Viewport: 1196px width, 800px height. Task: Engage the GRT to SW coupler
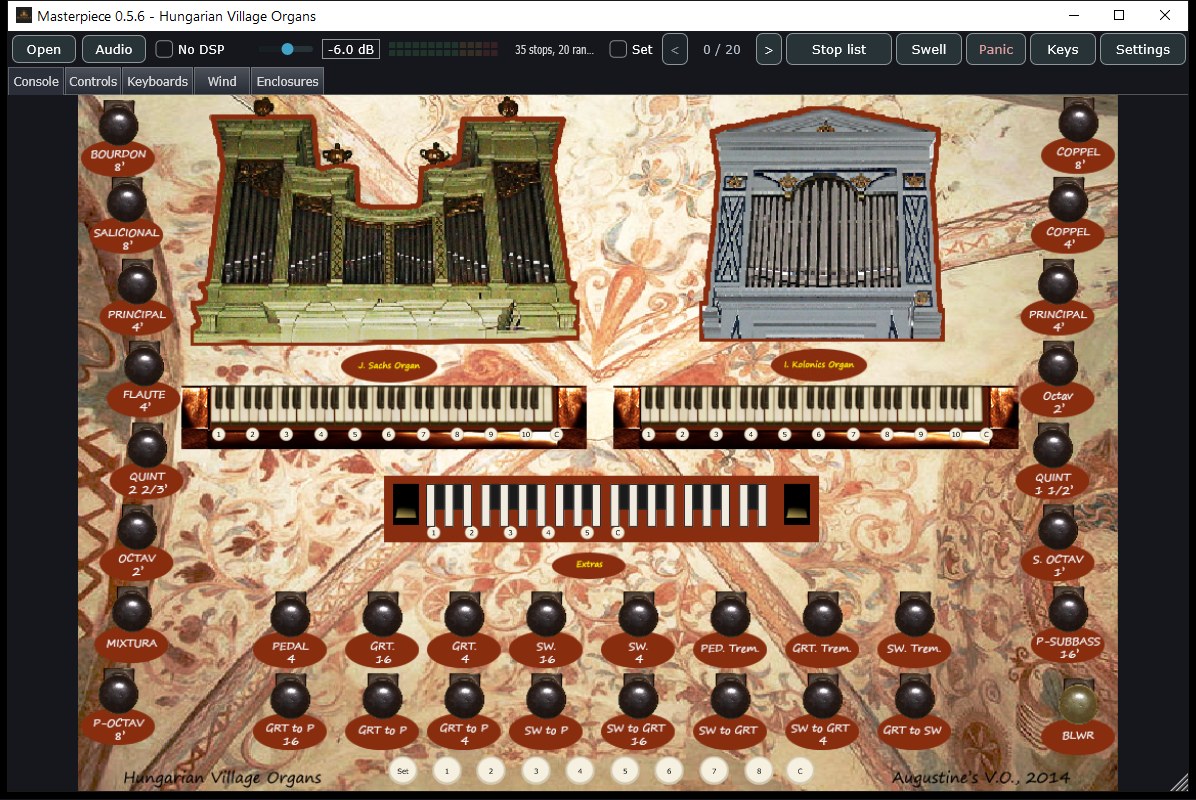coord(914,697)
